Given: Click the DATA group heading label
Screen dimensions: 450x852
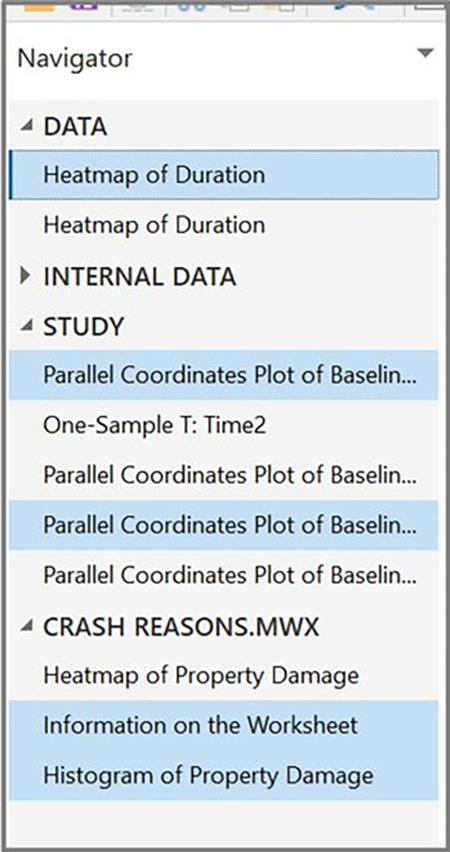Looking at the screenshot, I should 75,127.
